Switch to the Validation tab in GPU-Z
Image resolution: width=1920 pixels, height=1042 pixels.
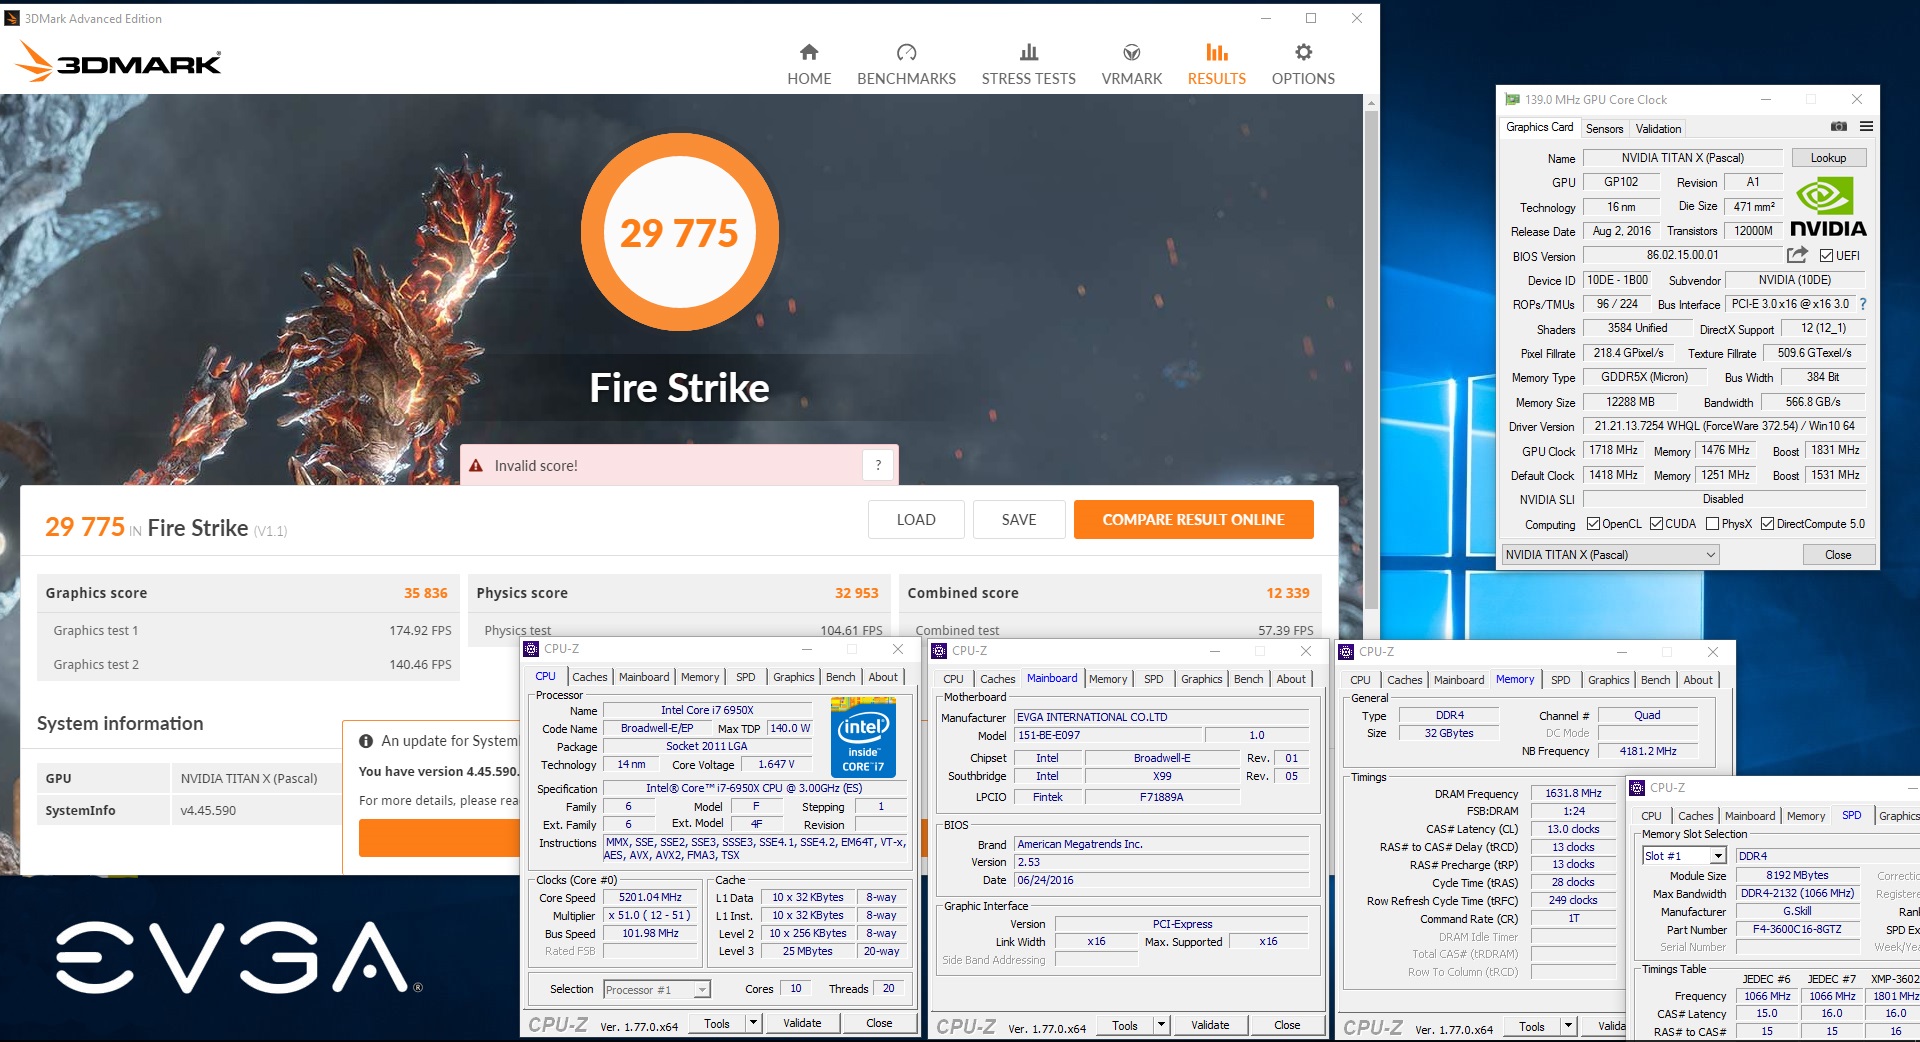pos(1658,129)
